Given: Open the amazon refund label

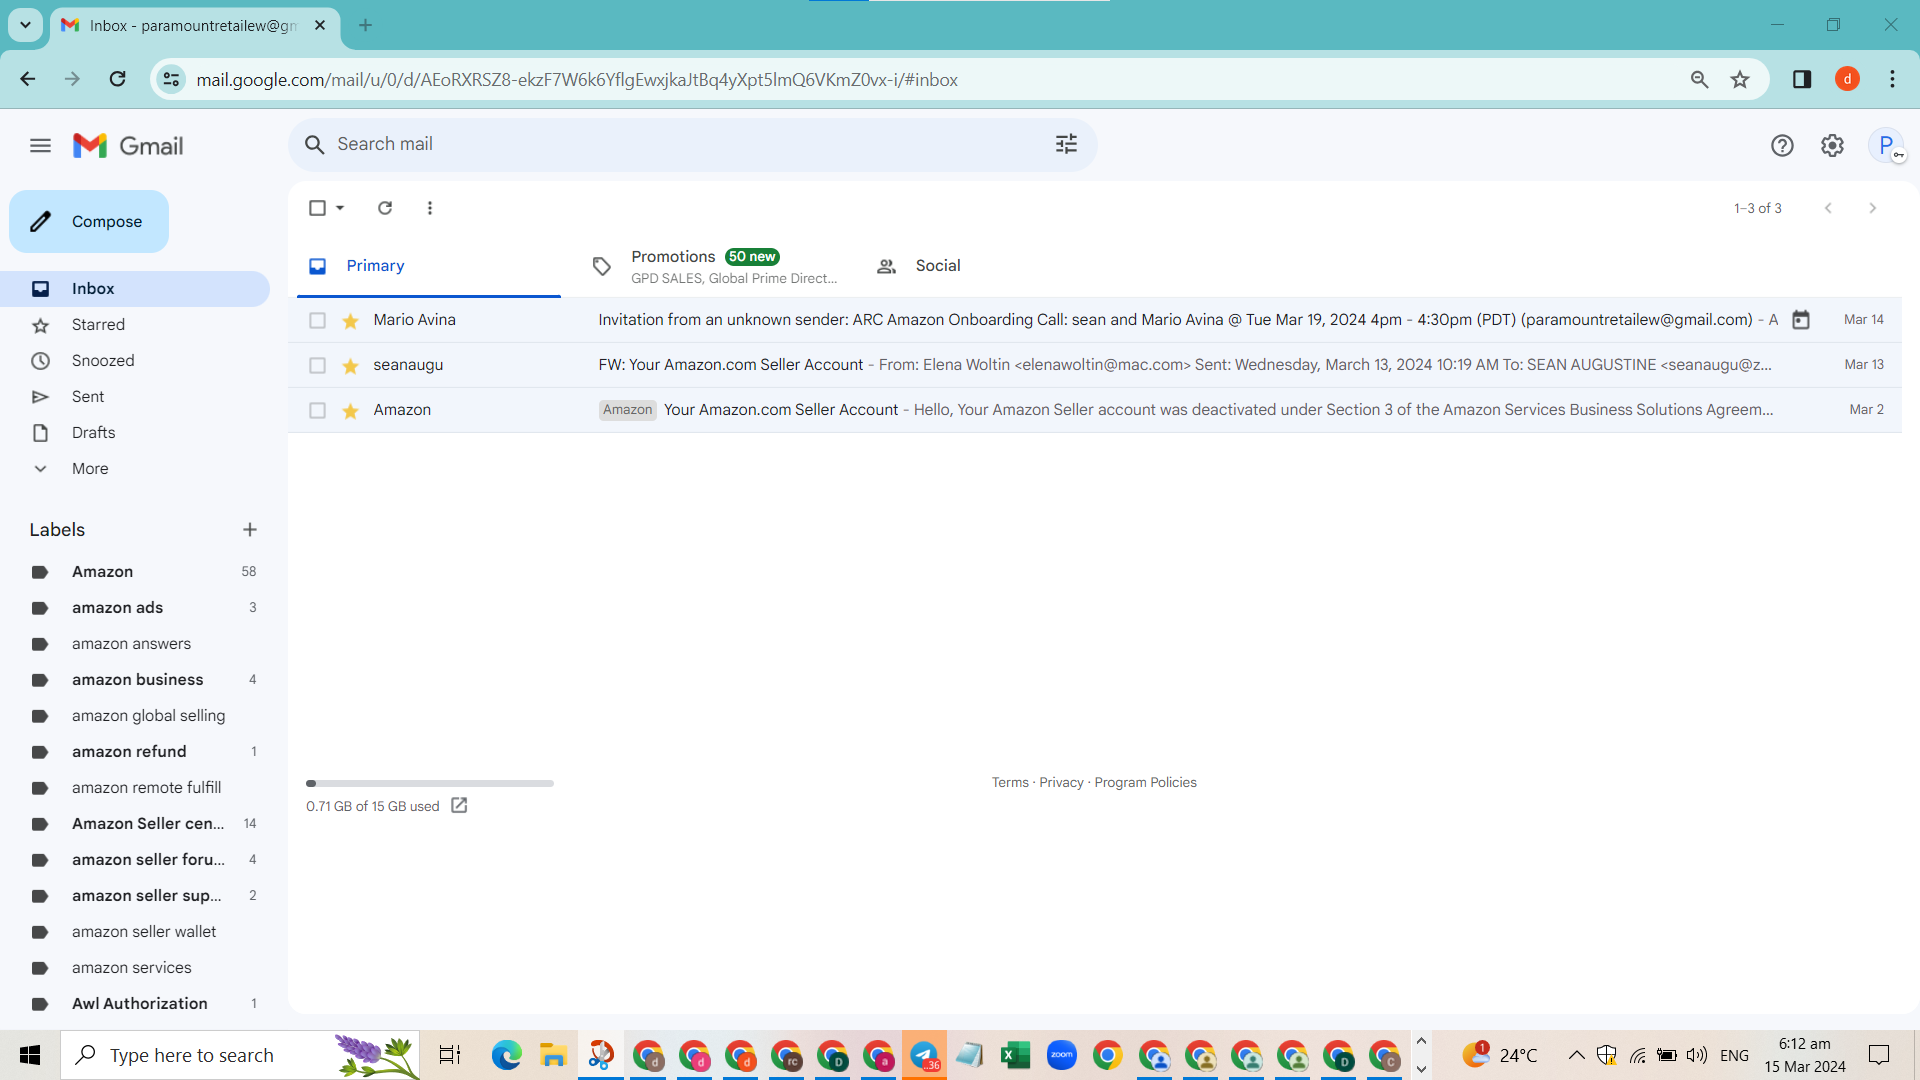Looking at the screenshot, I should click(135, 752).
